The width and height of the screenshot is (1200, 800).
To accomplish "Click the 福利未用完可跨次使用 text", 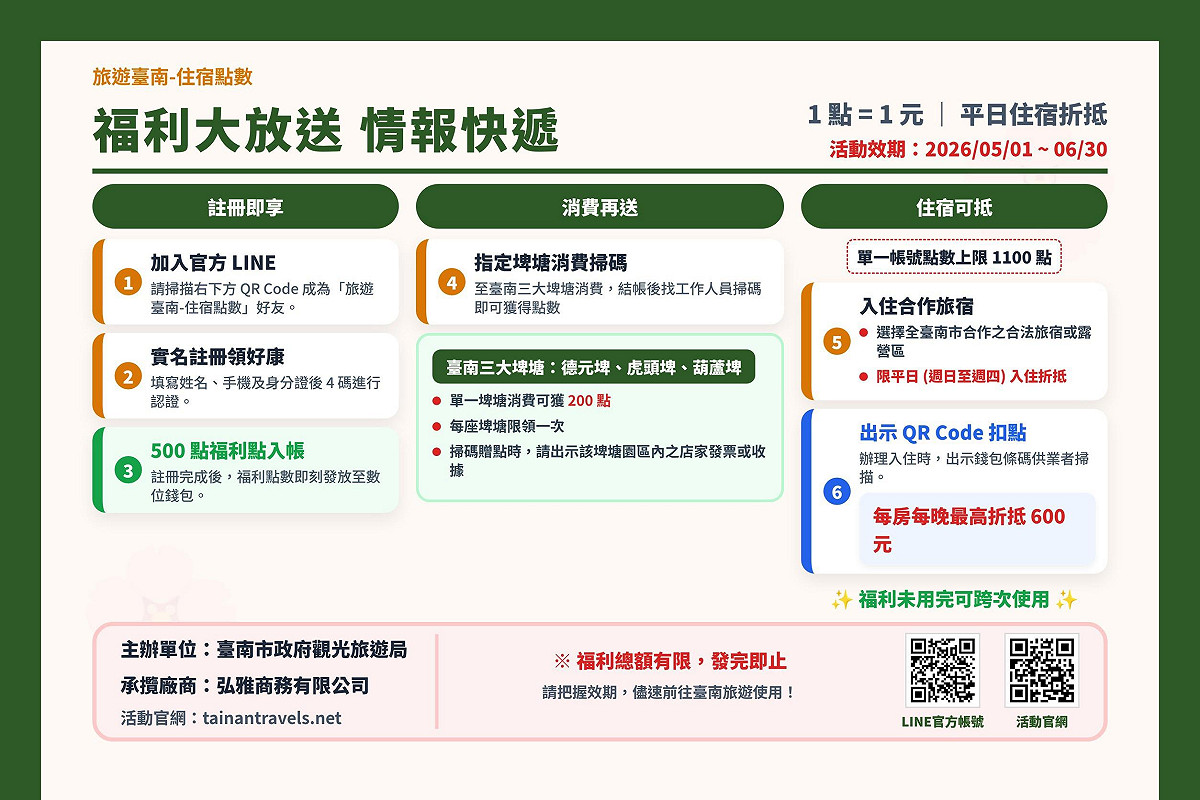I will click(954, 599).
